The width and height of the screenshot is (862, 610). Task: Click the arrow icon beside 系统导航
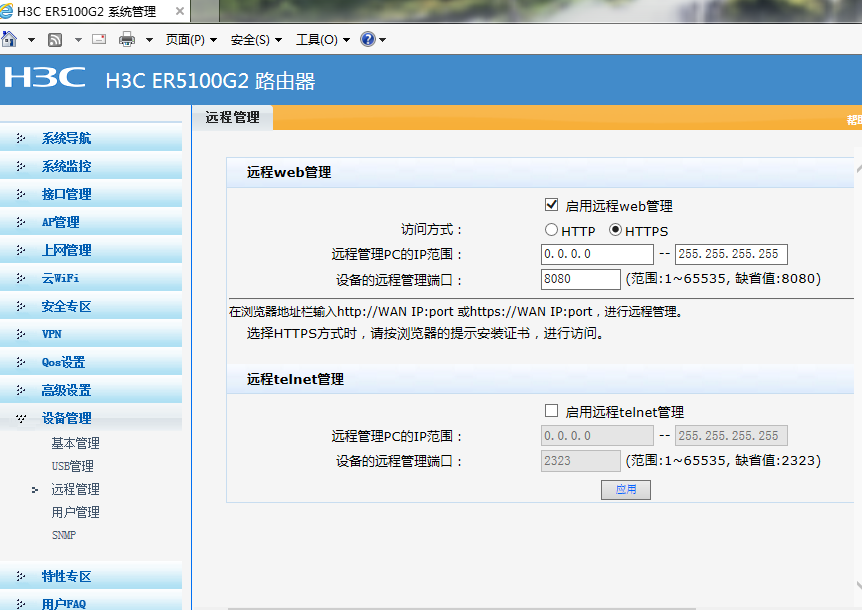click(x=21, y=138)
